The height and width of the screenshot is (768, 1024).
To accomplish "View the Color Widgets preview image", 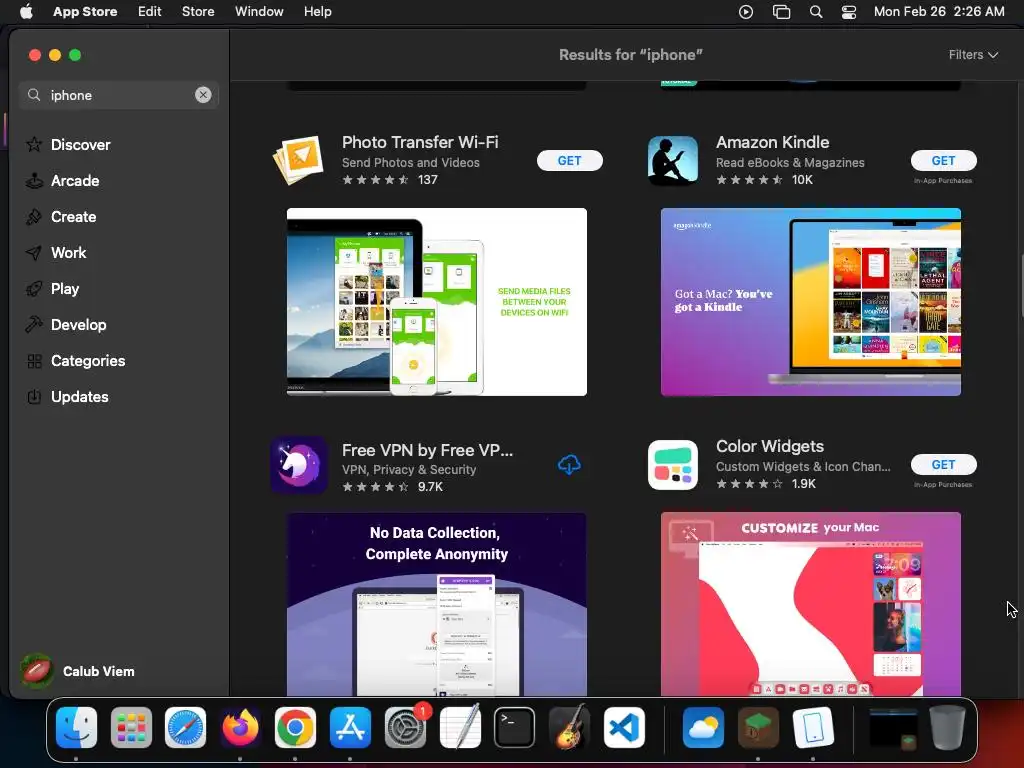I will 810,604.
